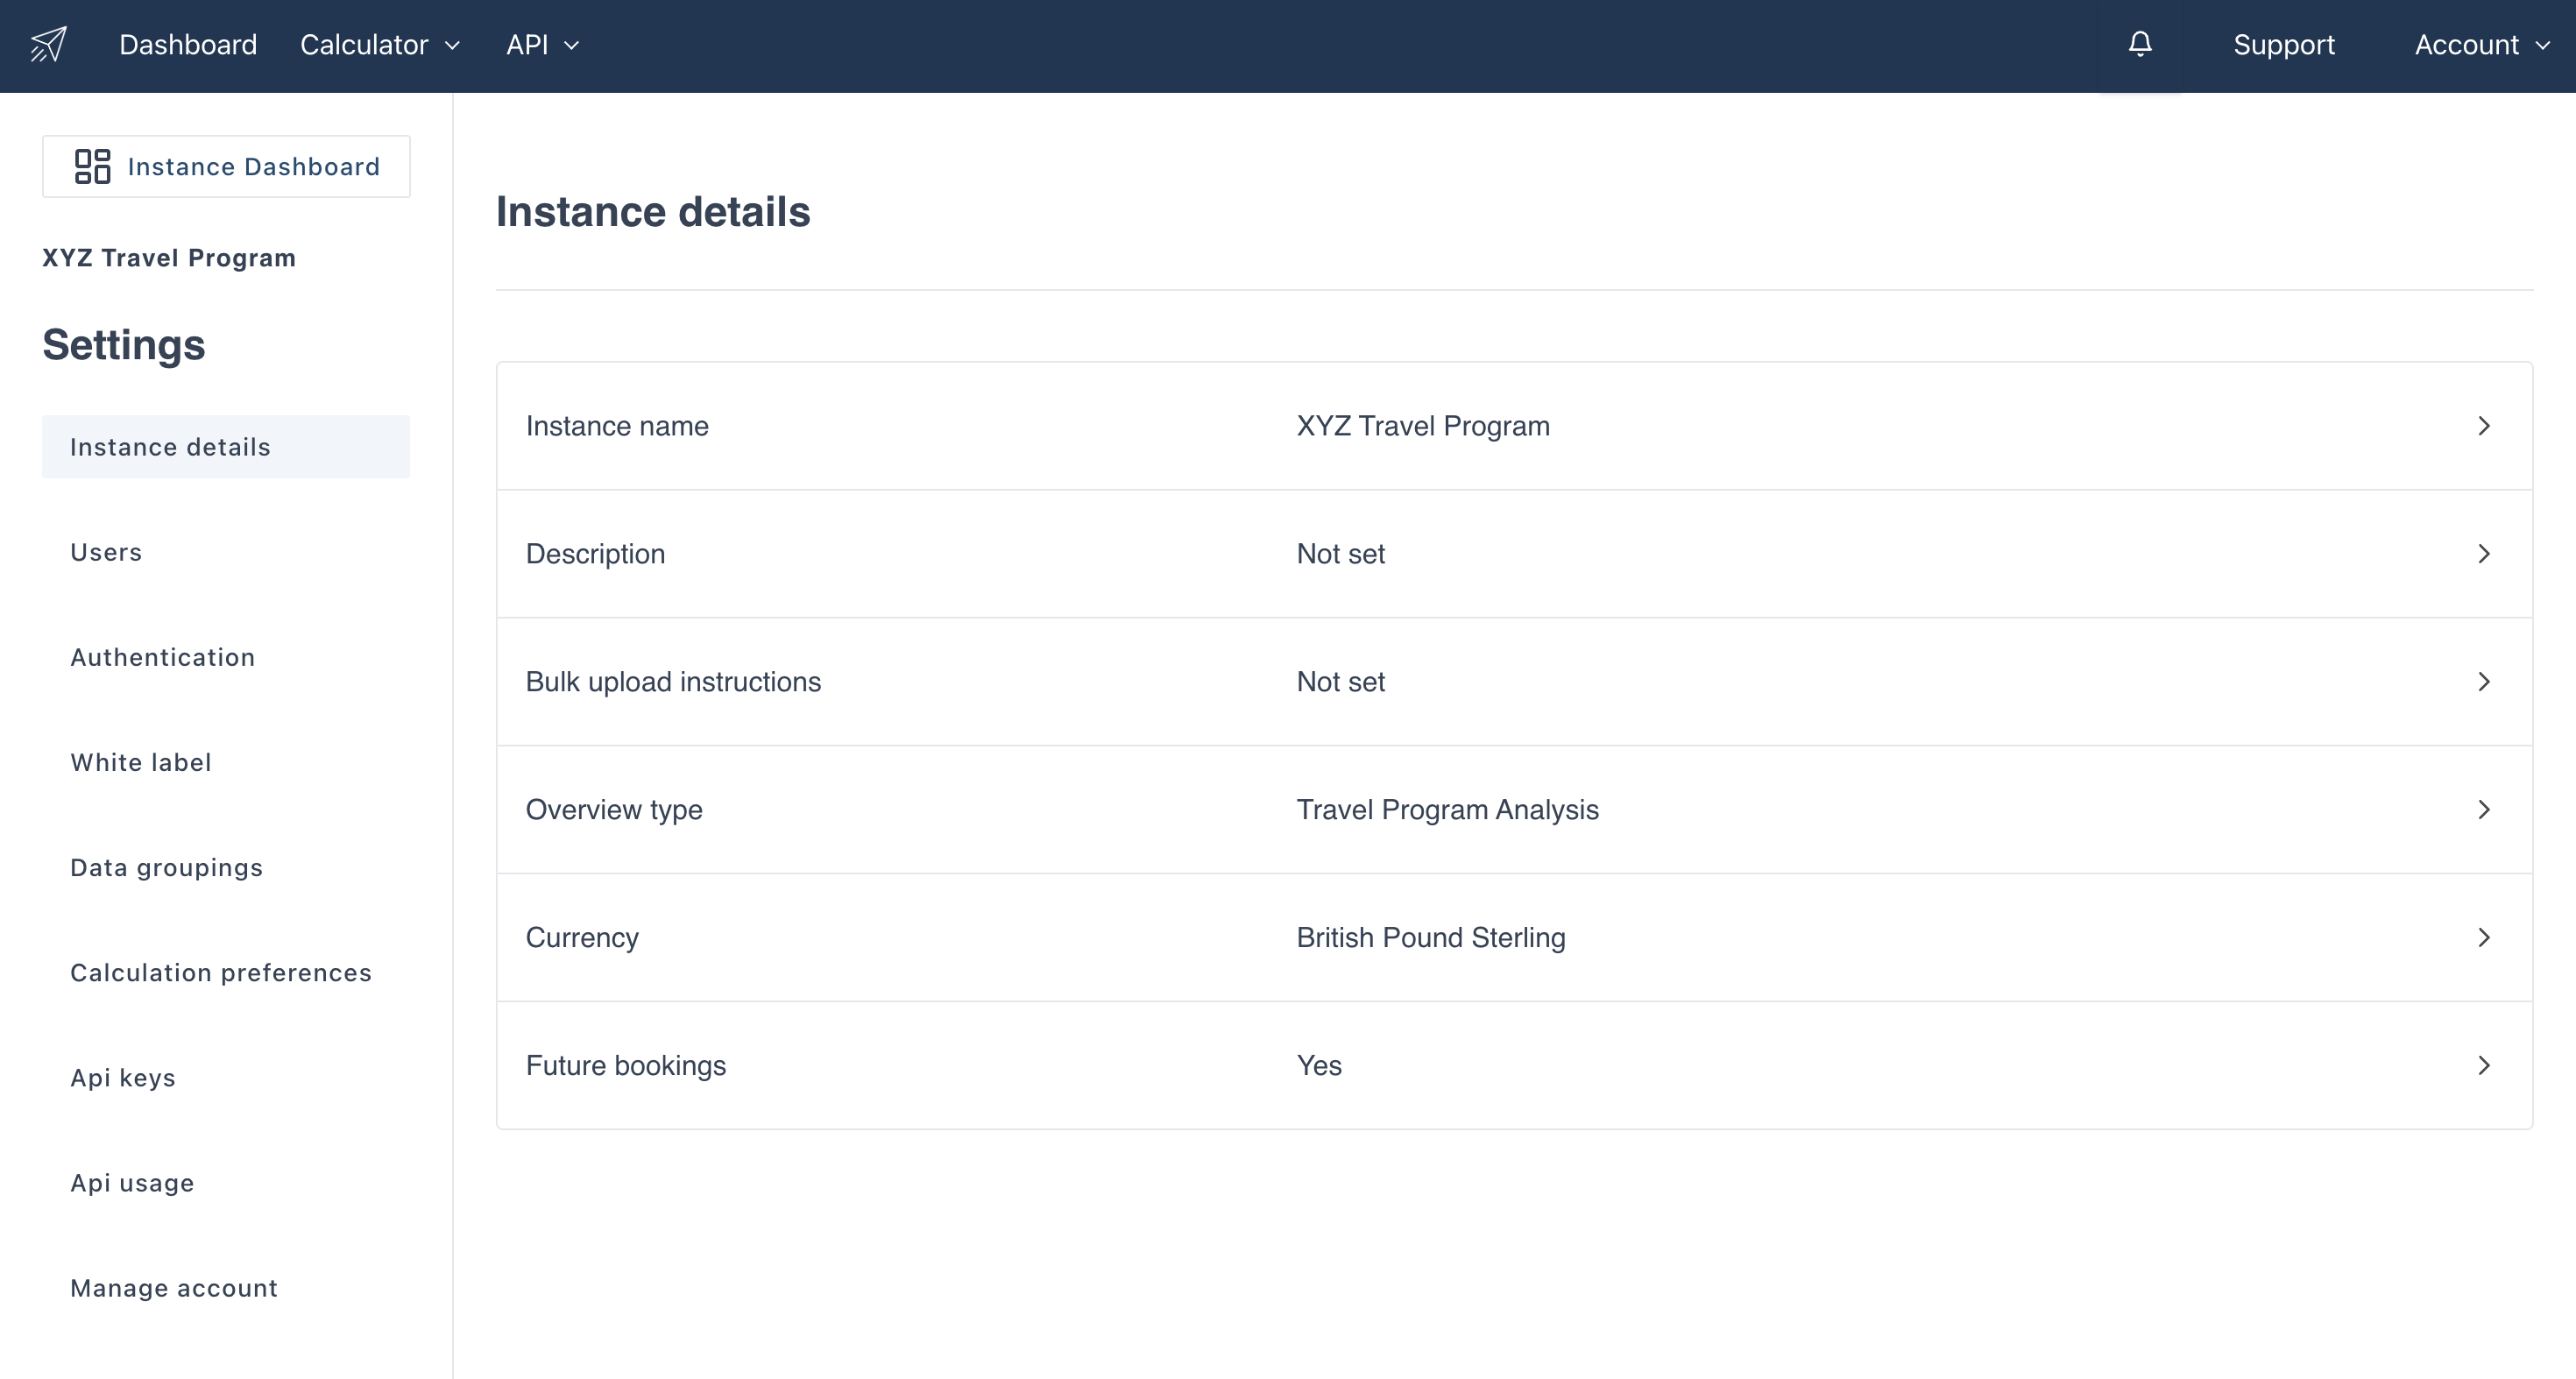Click the chevron arrow on Overview type row
This screenshot has width=2576, height=1379.
tap(2484, 810)
